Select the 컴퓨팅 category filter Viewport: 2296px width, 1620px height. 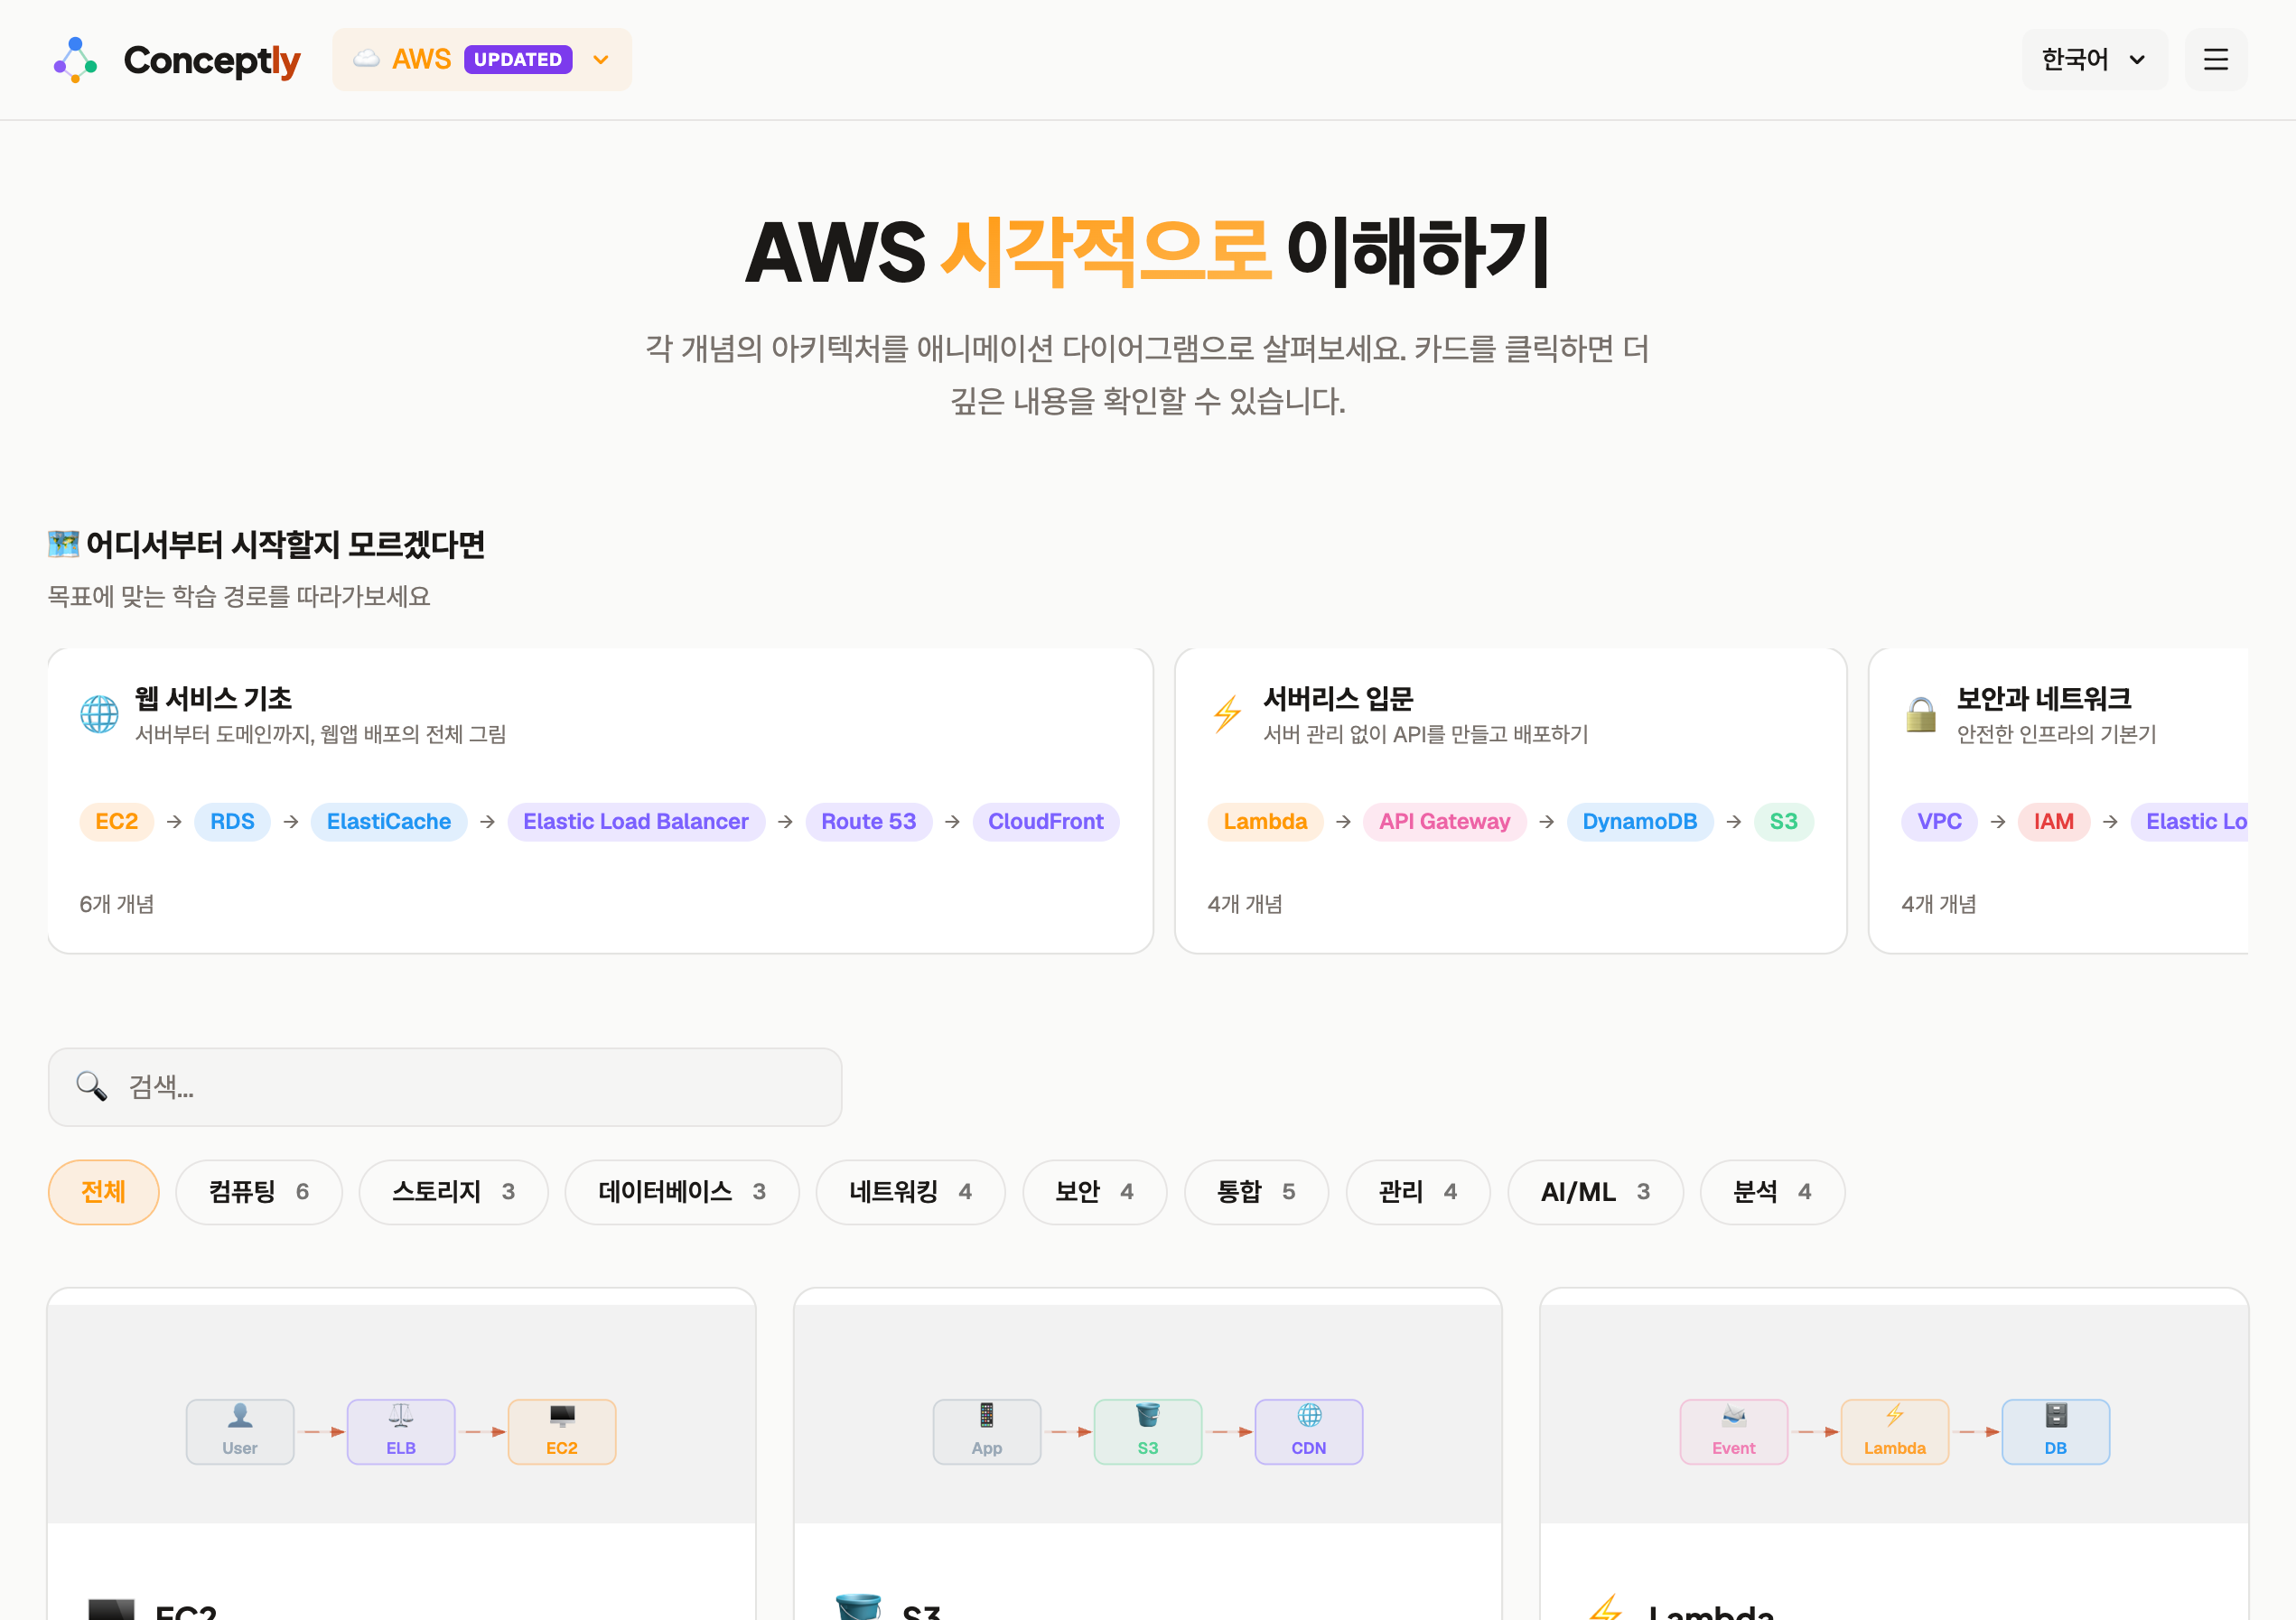point(258,1191)
